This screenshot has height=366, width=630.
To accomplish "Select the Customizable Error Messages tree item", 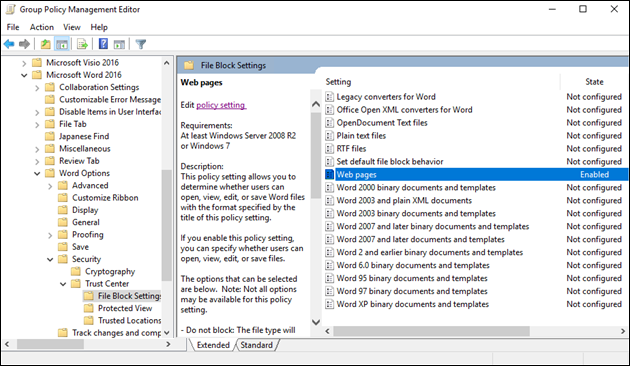I will (x=110, y=99).
